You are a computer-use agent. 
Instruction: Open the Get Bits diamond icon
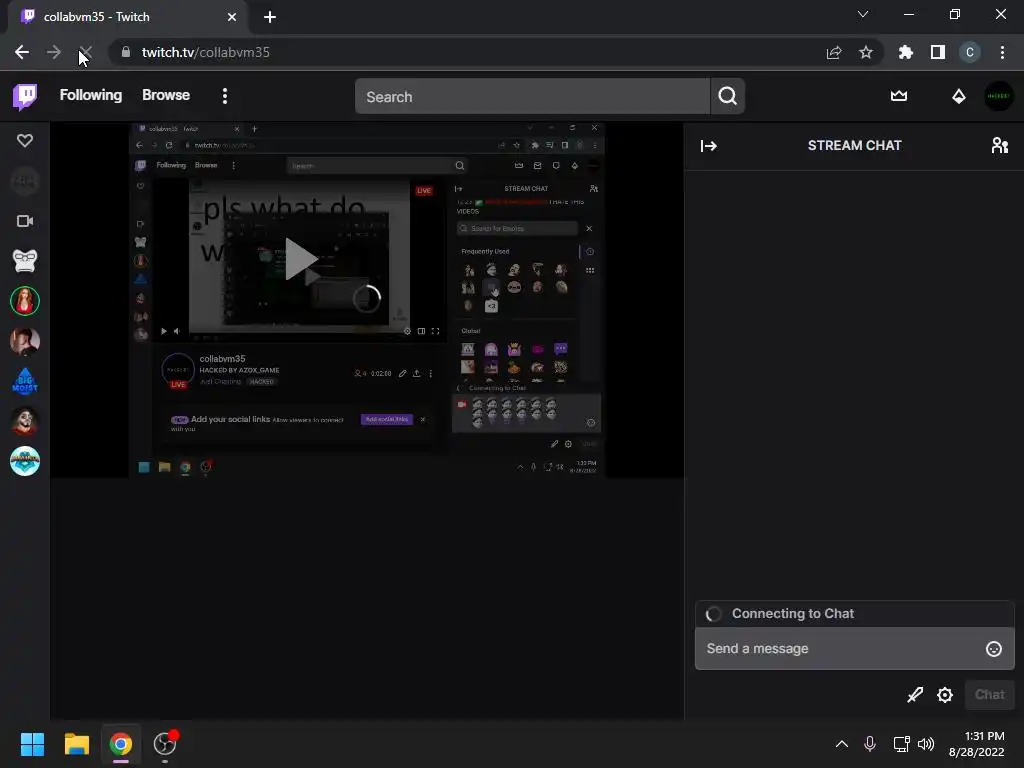(959, 97)
